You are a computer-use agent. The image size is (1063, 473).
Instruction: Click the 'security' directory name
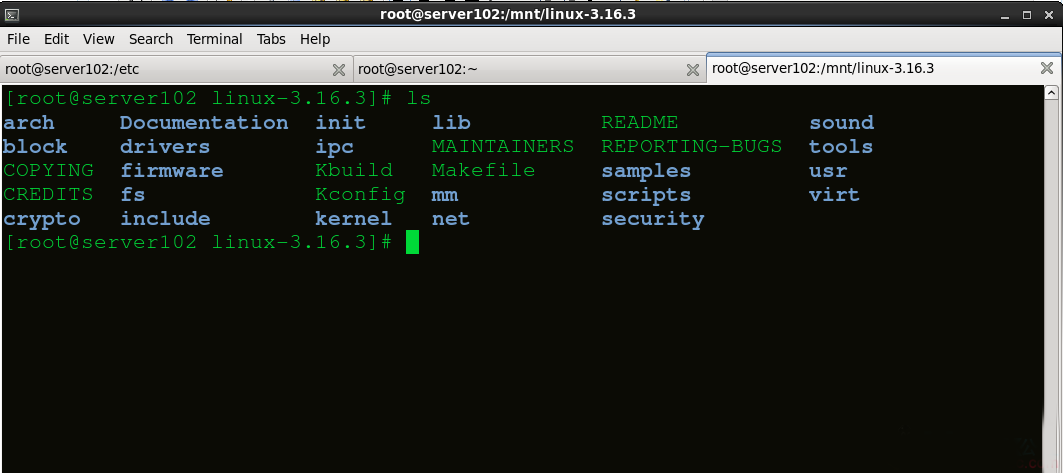653,220
